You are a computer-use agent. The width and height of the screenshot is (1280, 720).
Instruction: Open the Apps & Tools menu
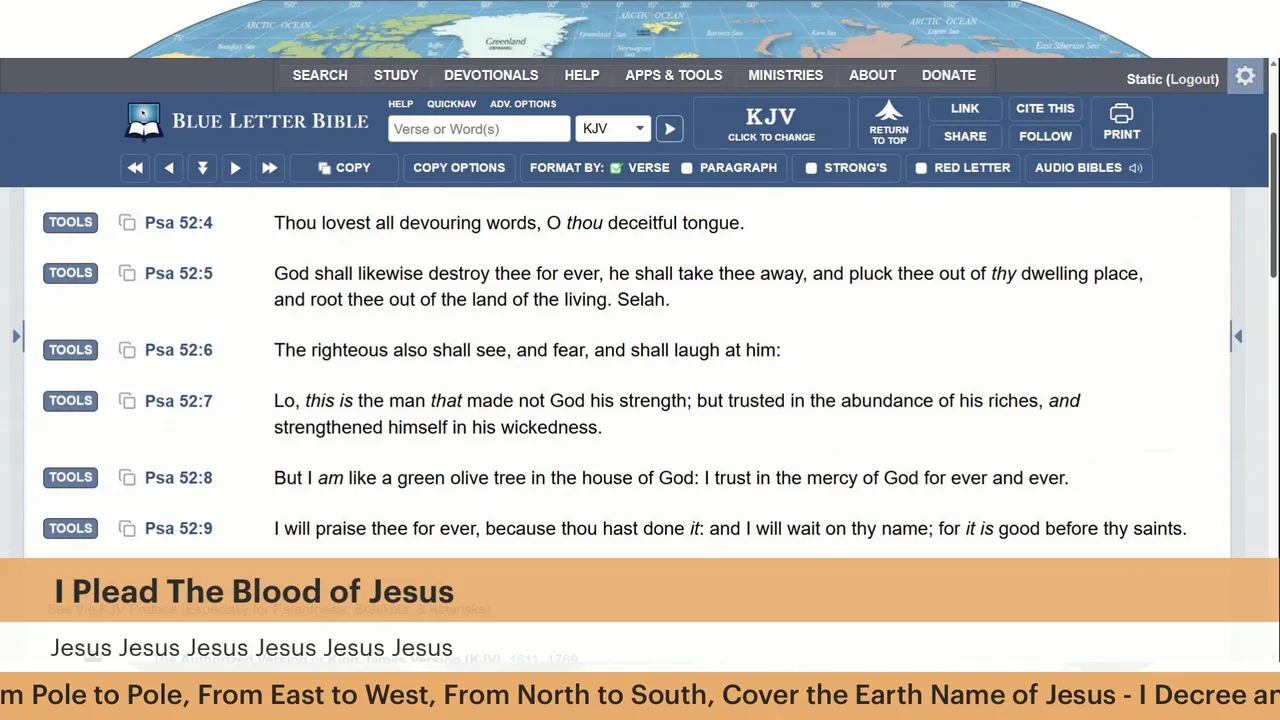coord(674,75)
